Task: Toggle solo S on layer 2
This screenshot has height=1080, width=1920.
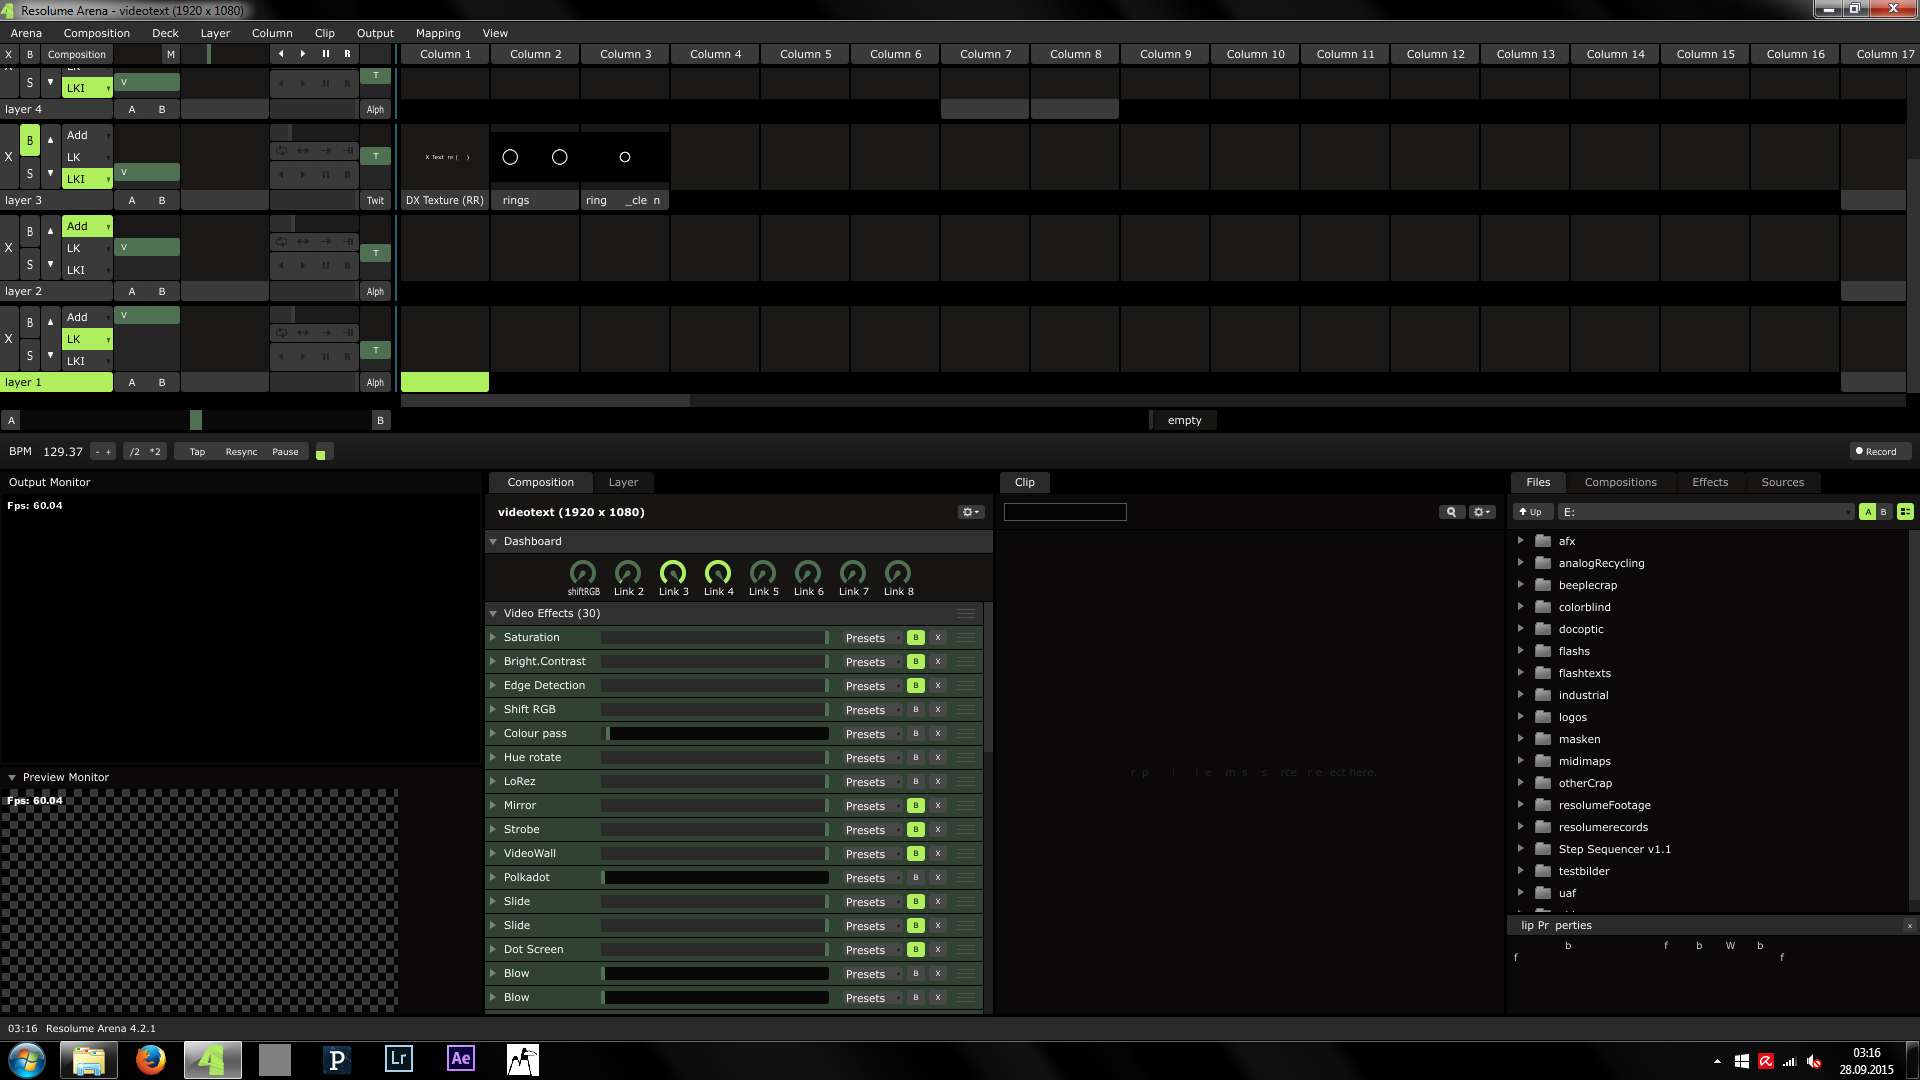Action: 30,265
